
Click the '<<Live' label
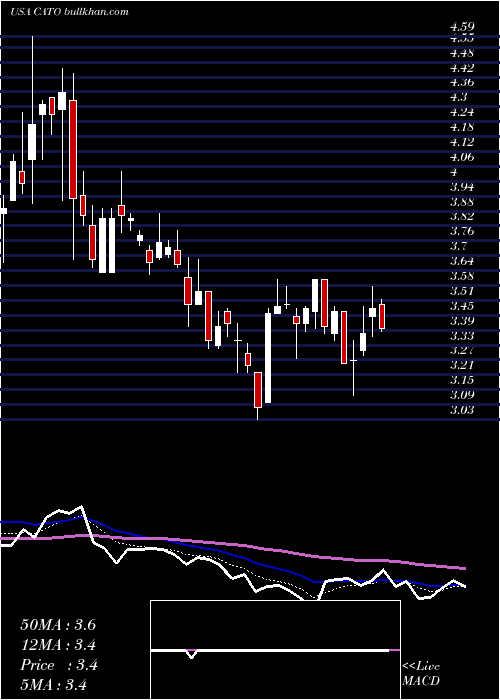[421, 667]
